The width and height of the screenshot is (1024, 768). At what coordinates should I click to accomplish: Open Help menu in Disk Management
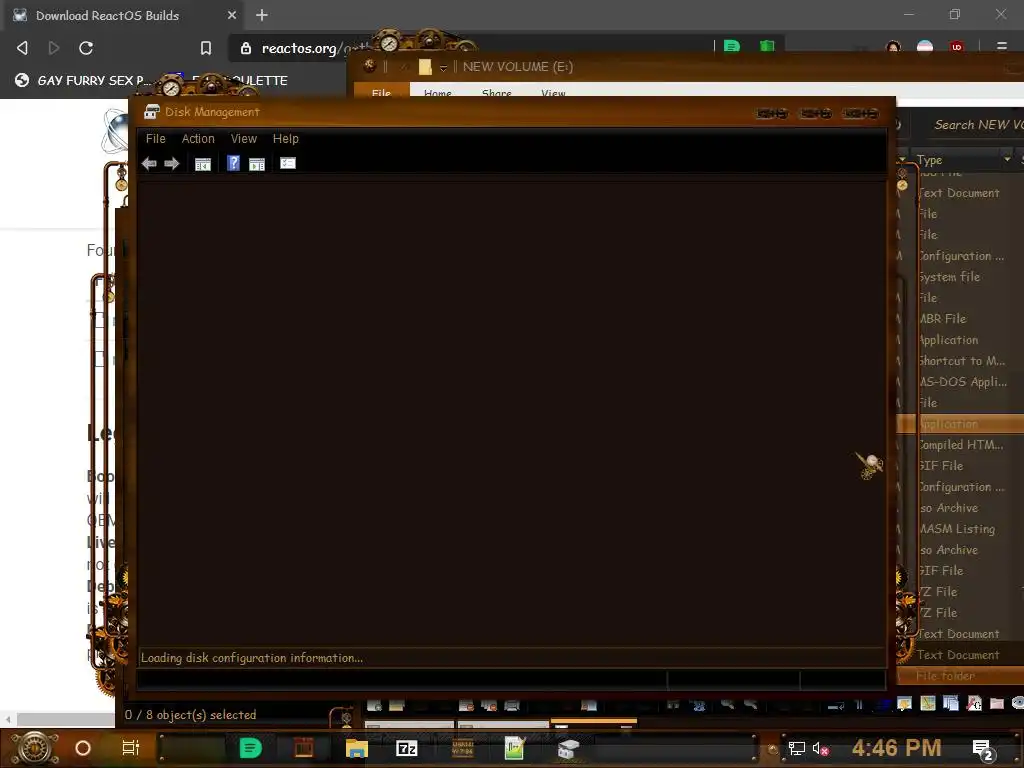point(285,138)
